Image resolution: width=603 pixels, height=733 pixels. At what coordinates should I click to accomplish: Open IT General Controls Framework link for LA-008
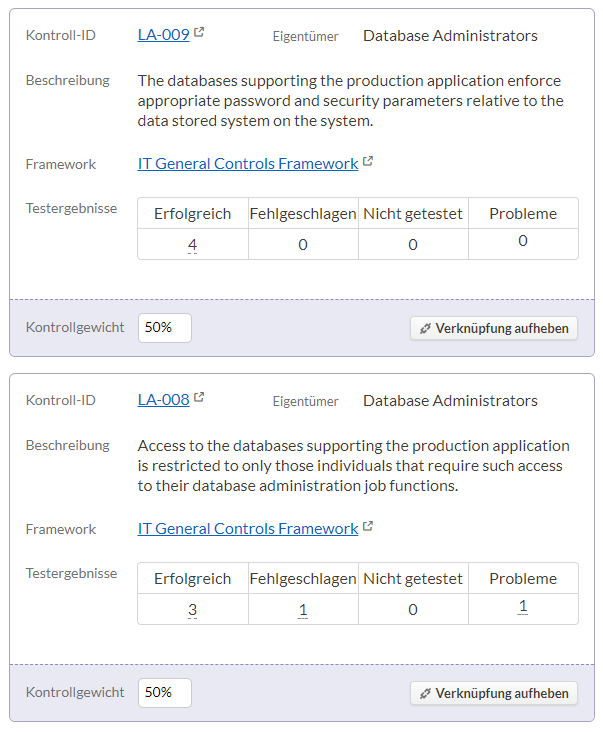(248, 529)
